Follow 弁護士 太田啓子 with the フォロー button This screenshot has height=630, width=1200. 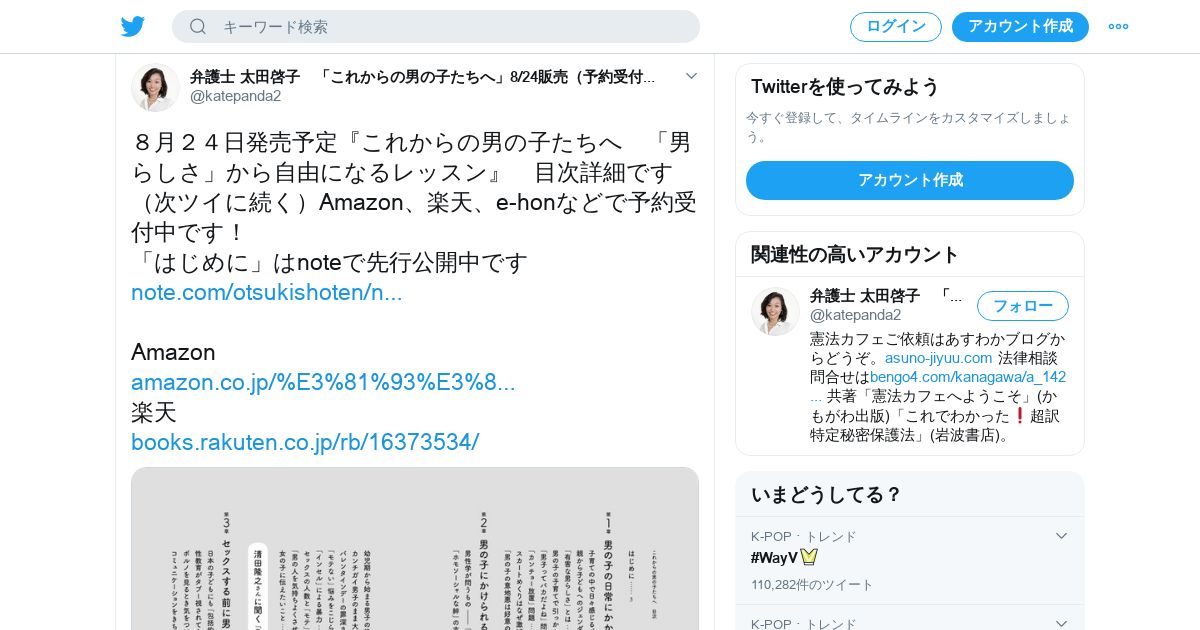[x=1023, y=306]
